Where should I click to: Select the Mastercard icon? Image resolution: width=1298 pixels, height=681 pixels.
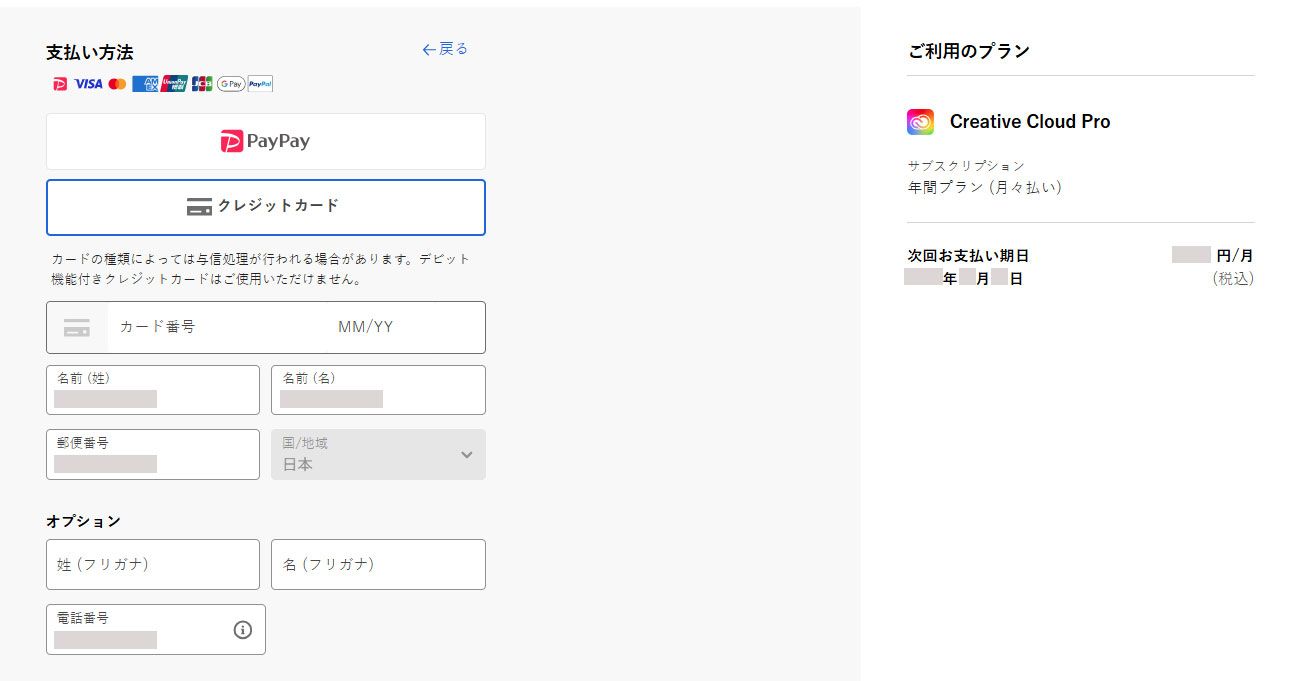click(x=118, y=84)
